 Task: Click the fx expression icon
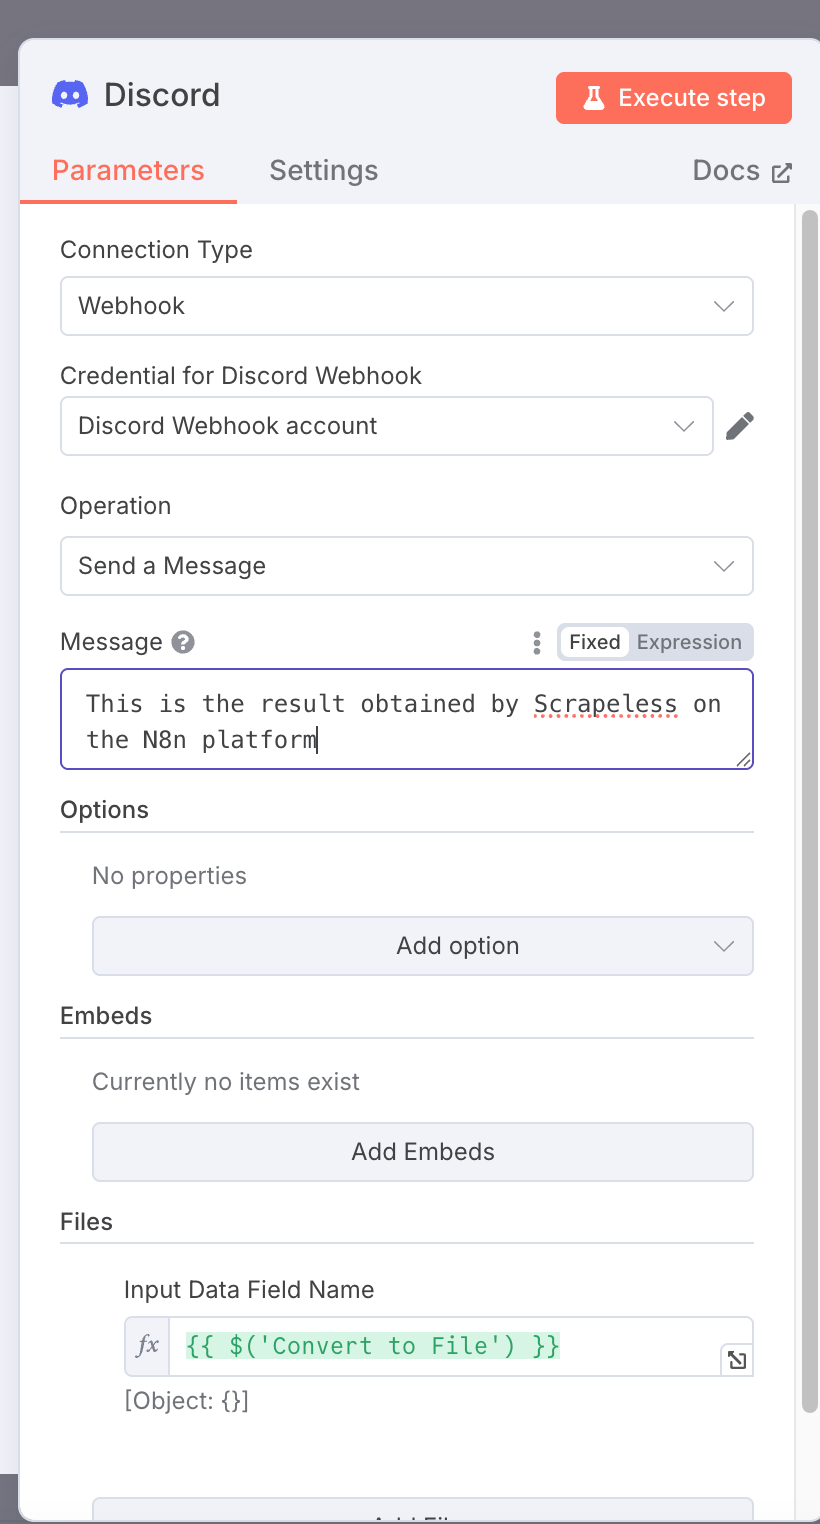tap(147, 1346)
